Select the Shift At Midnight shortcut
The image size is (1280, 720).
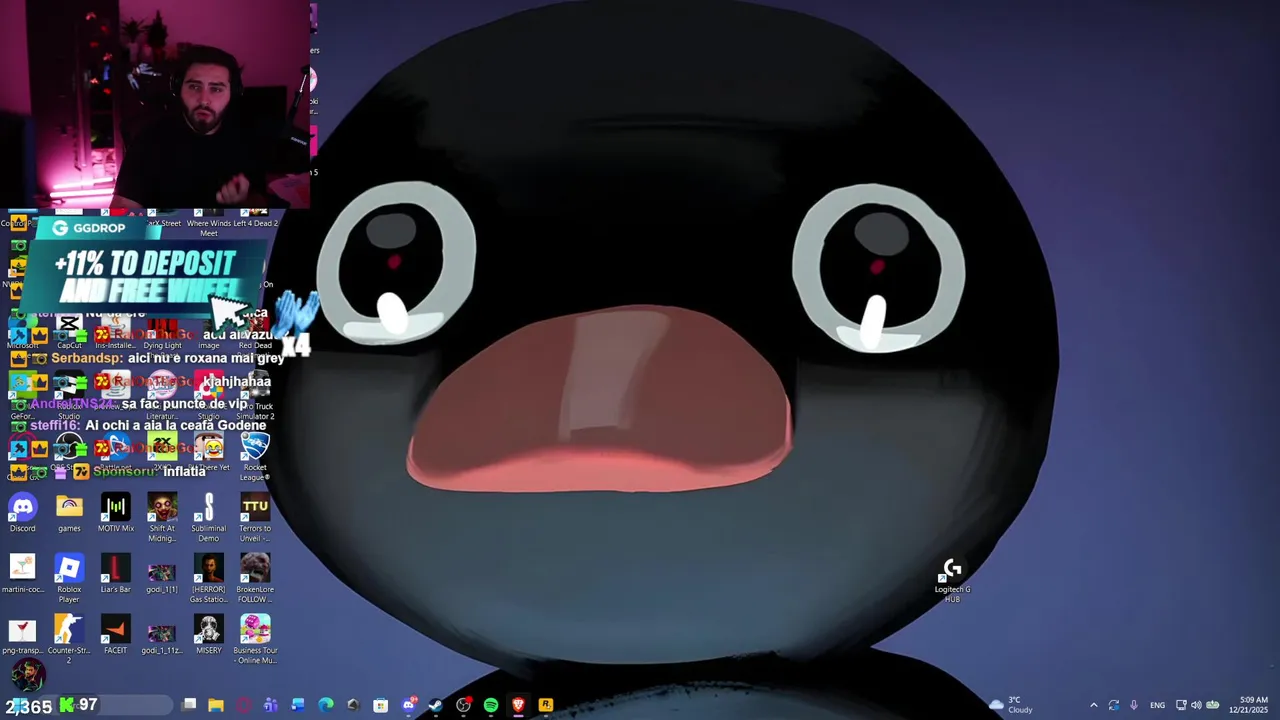pyautogui.click(x=162, y=518)
